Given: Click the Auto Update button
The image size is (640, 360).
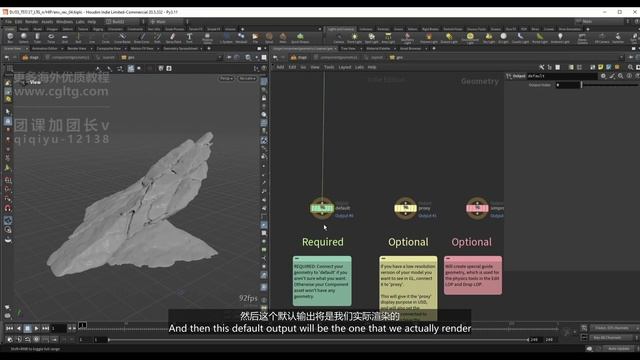Looking at the screenshot, I should coord(618,349).
